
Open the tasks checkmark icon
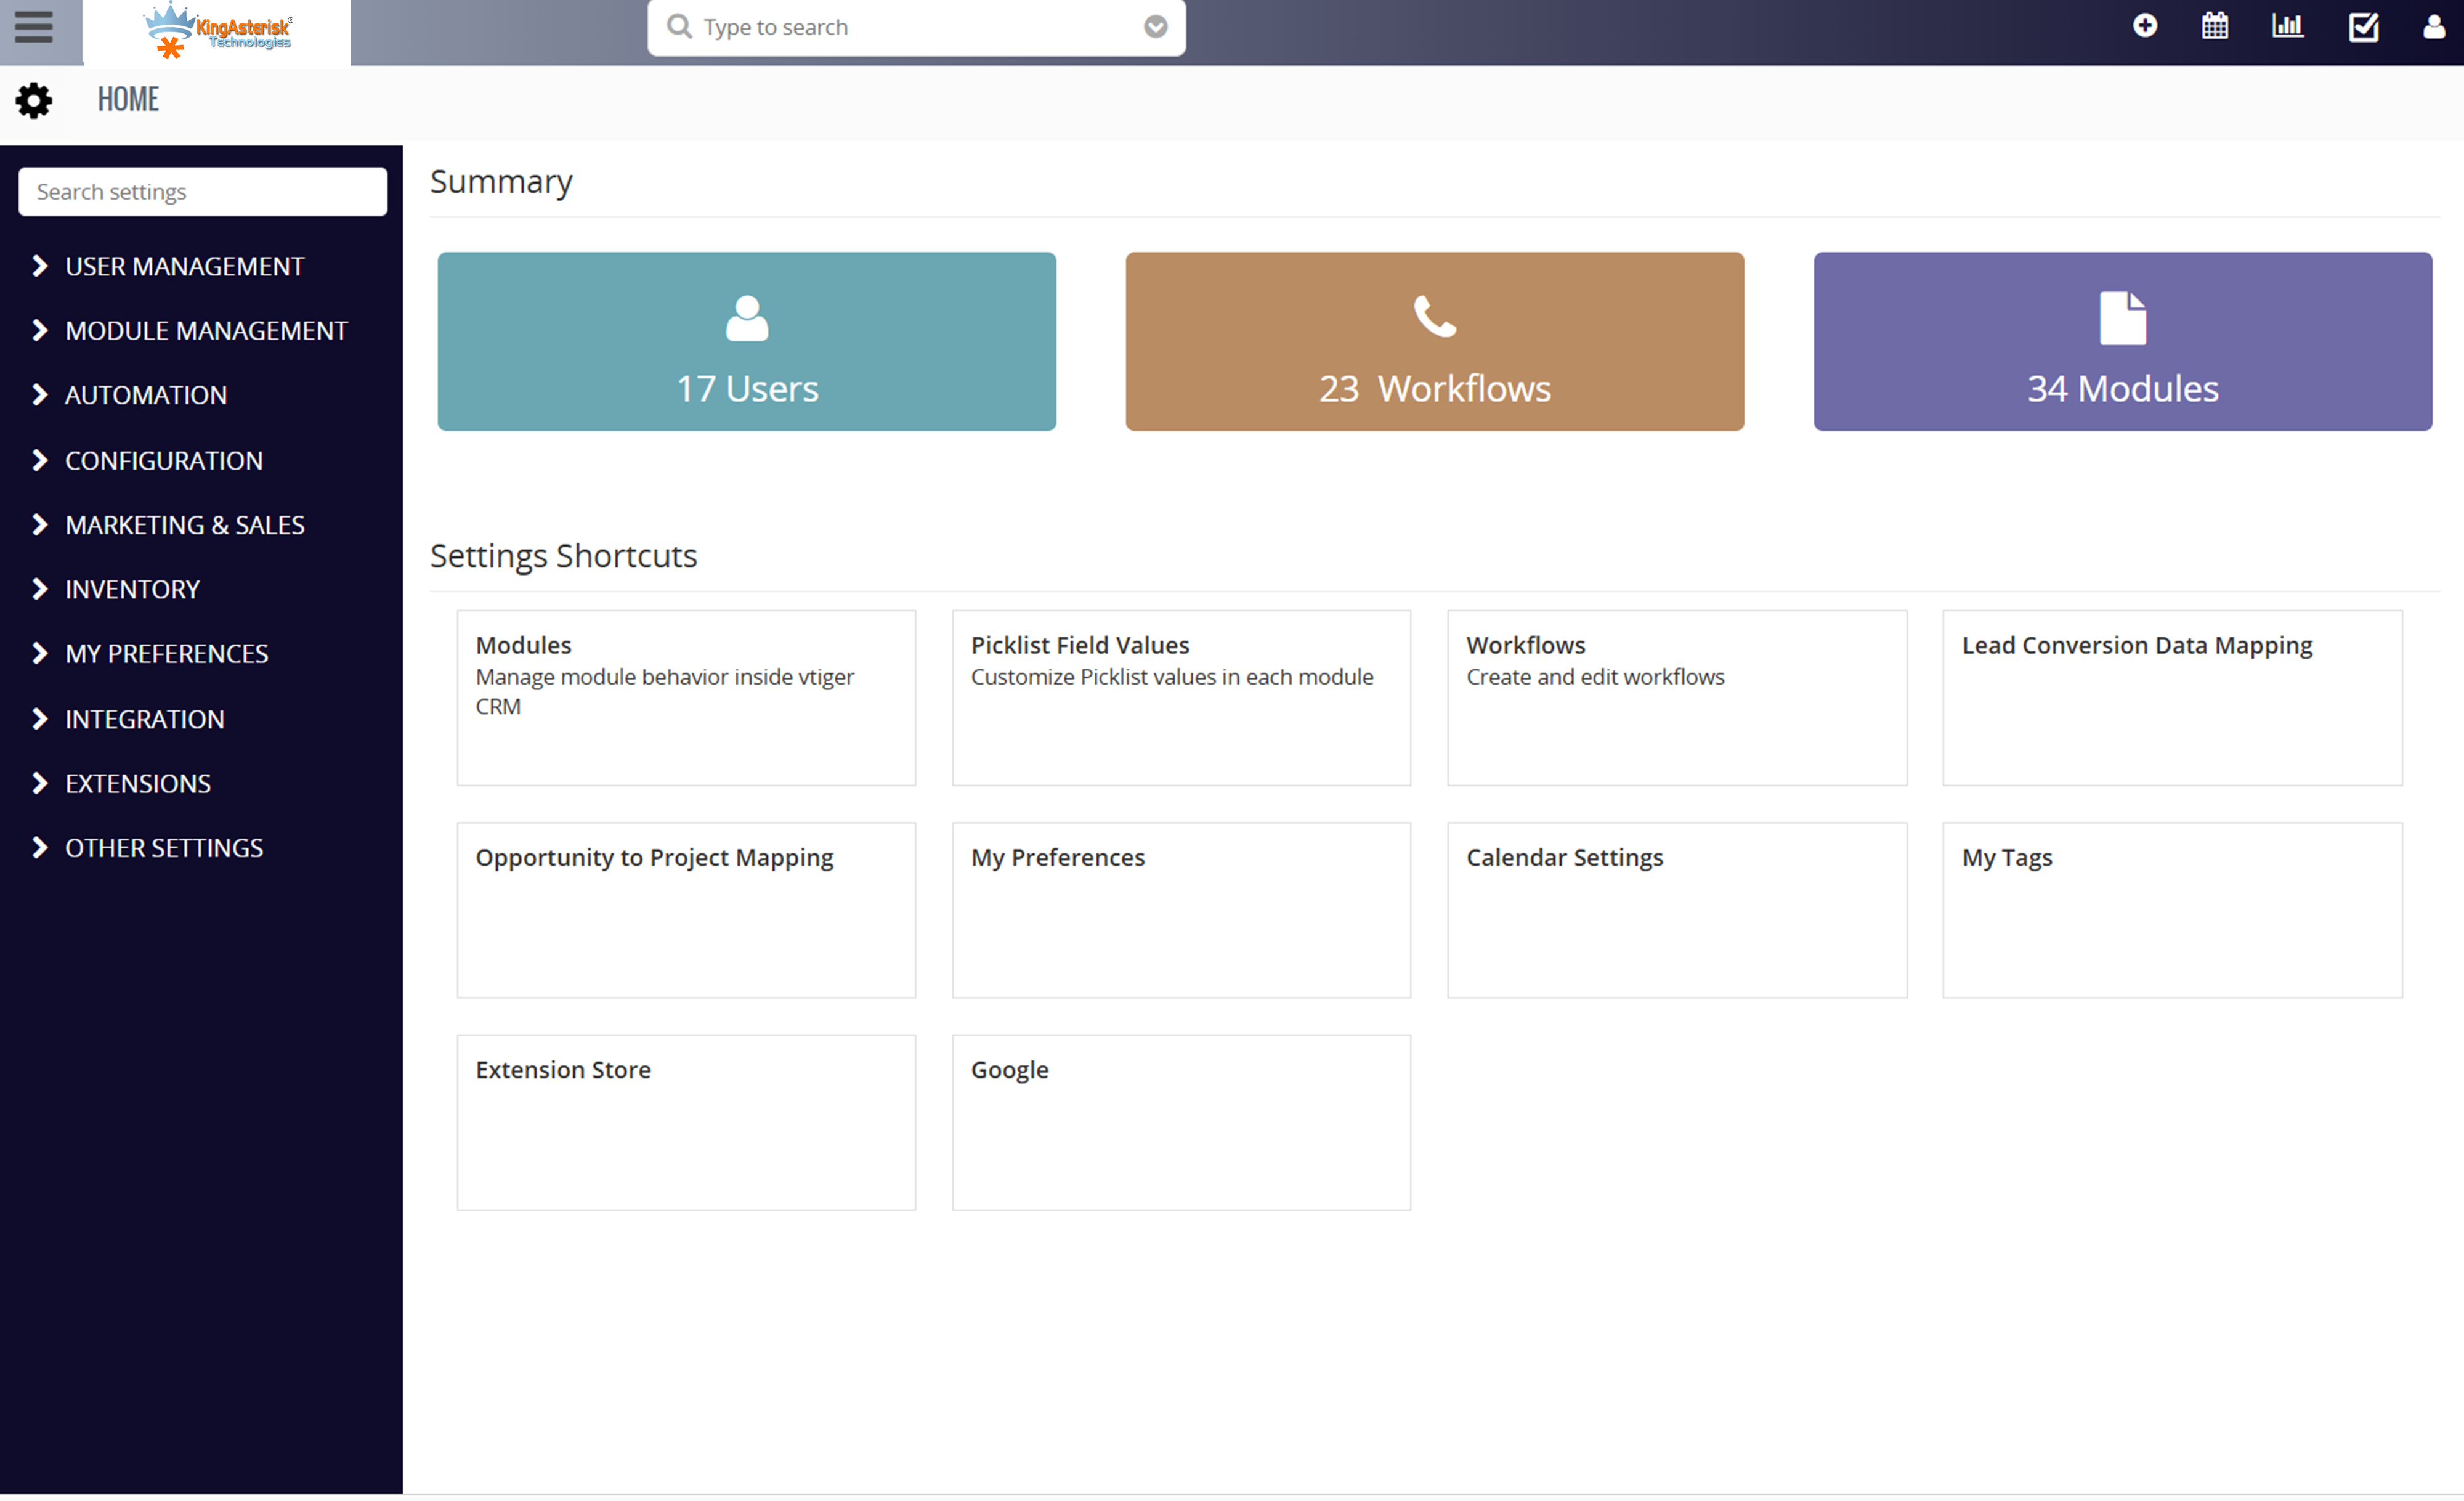pyautogui.click(x=2363, y=27)
